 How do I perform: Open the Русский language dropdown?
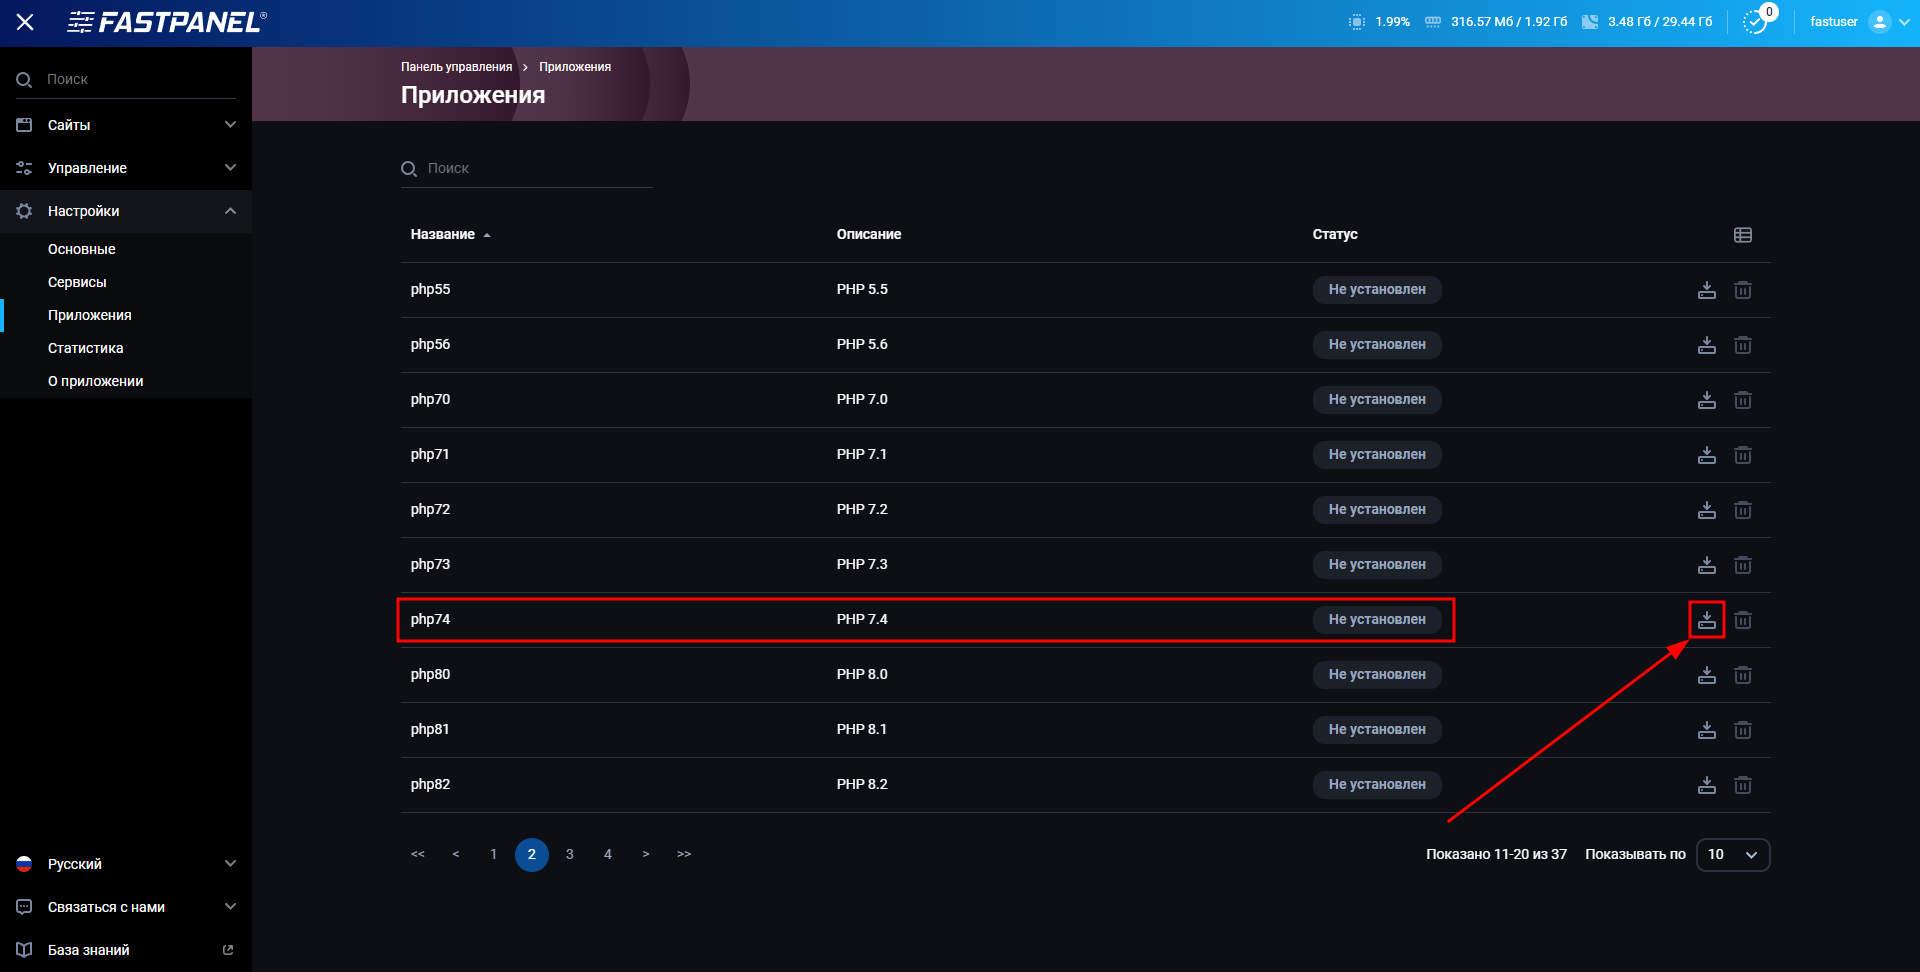point(125,863)
